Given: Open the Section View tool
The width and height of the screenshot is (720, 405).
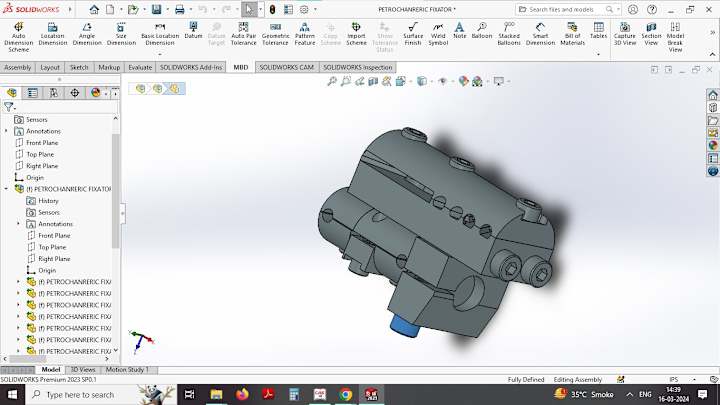Looking at the screenshot, I should tap(651, 34).
